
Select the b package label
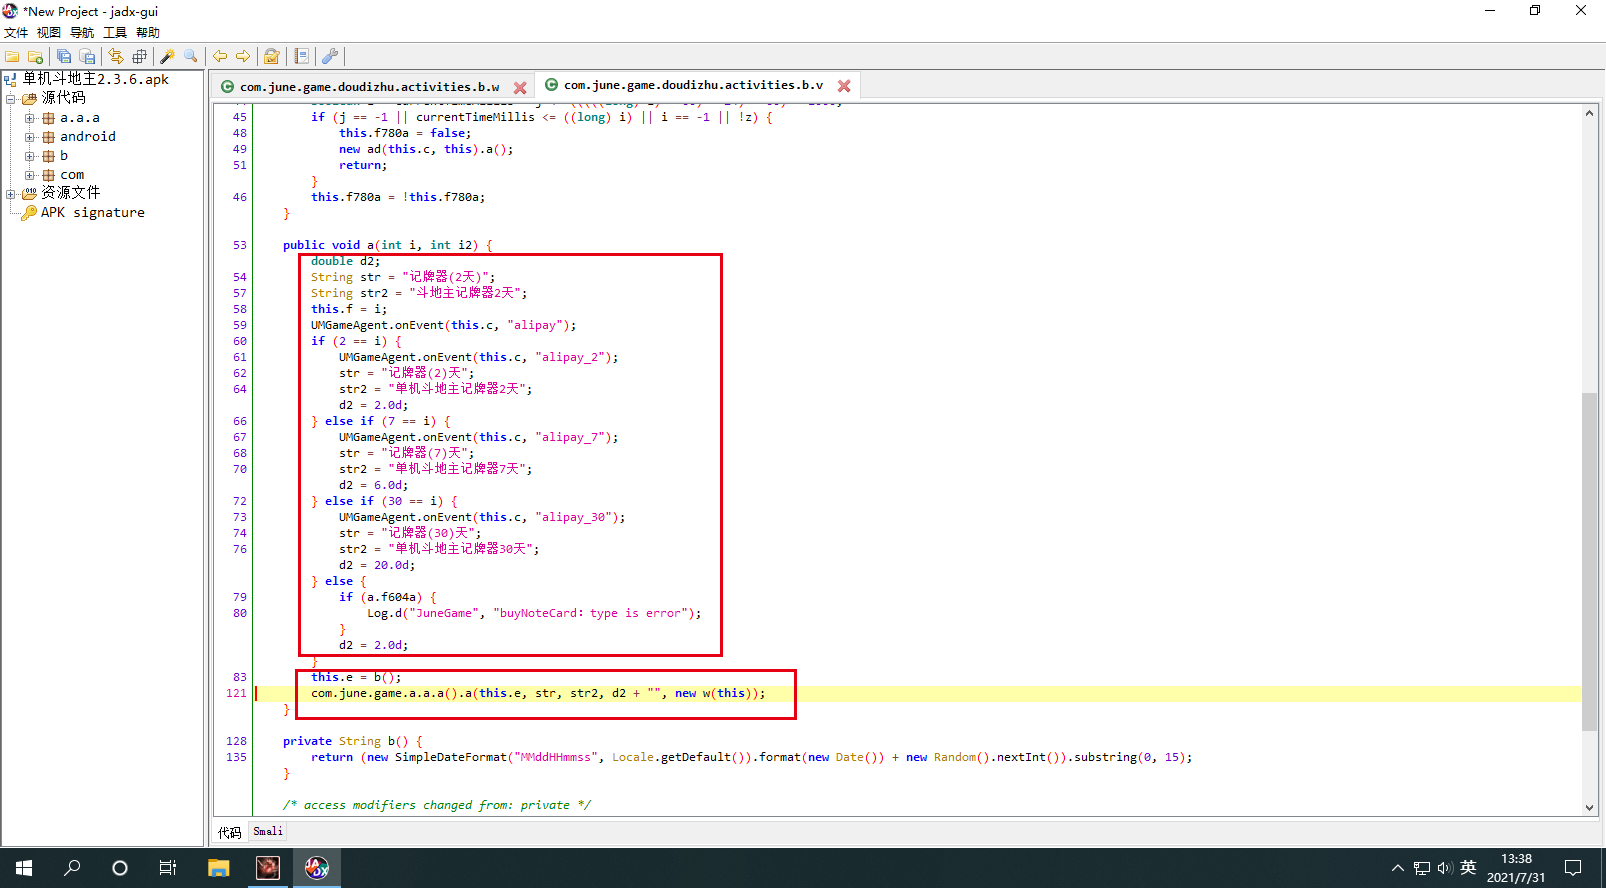coord(64,156)
